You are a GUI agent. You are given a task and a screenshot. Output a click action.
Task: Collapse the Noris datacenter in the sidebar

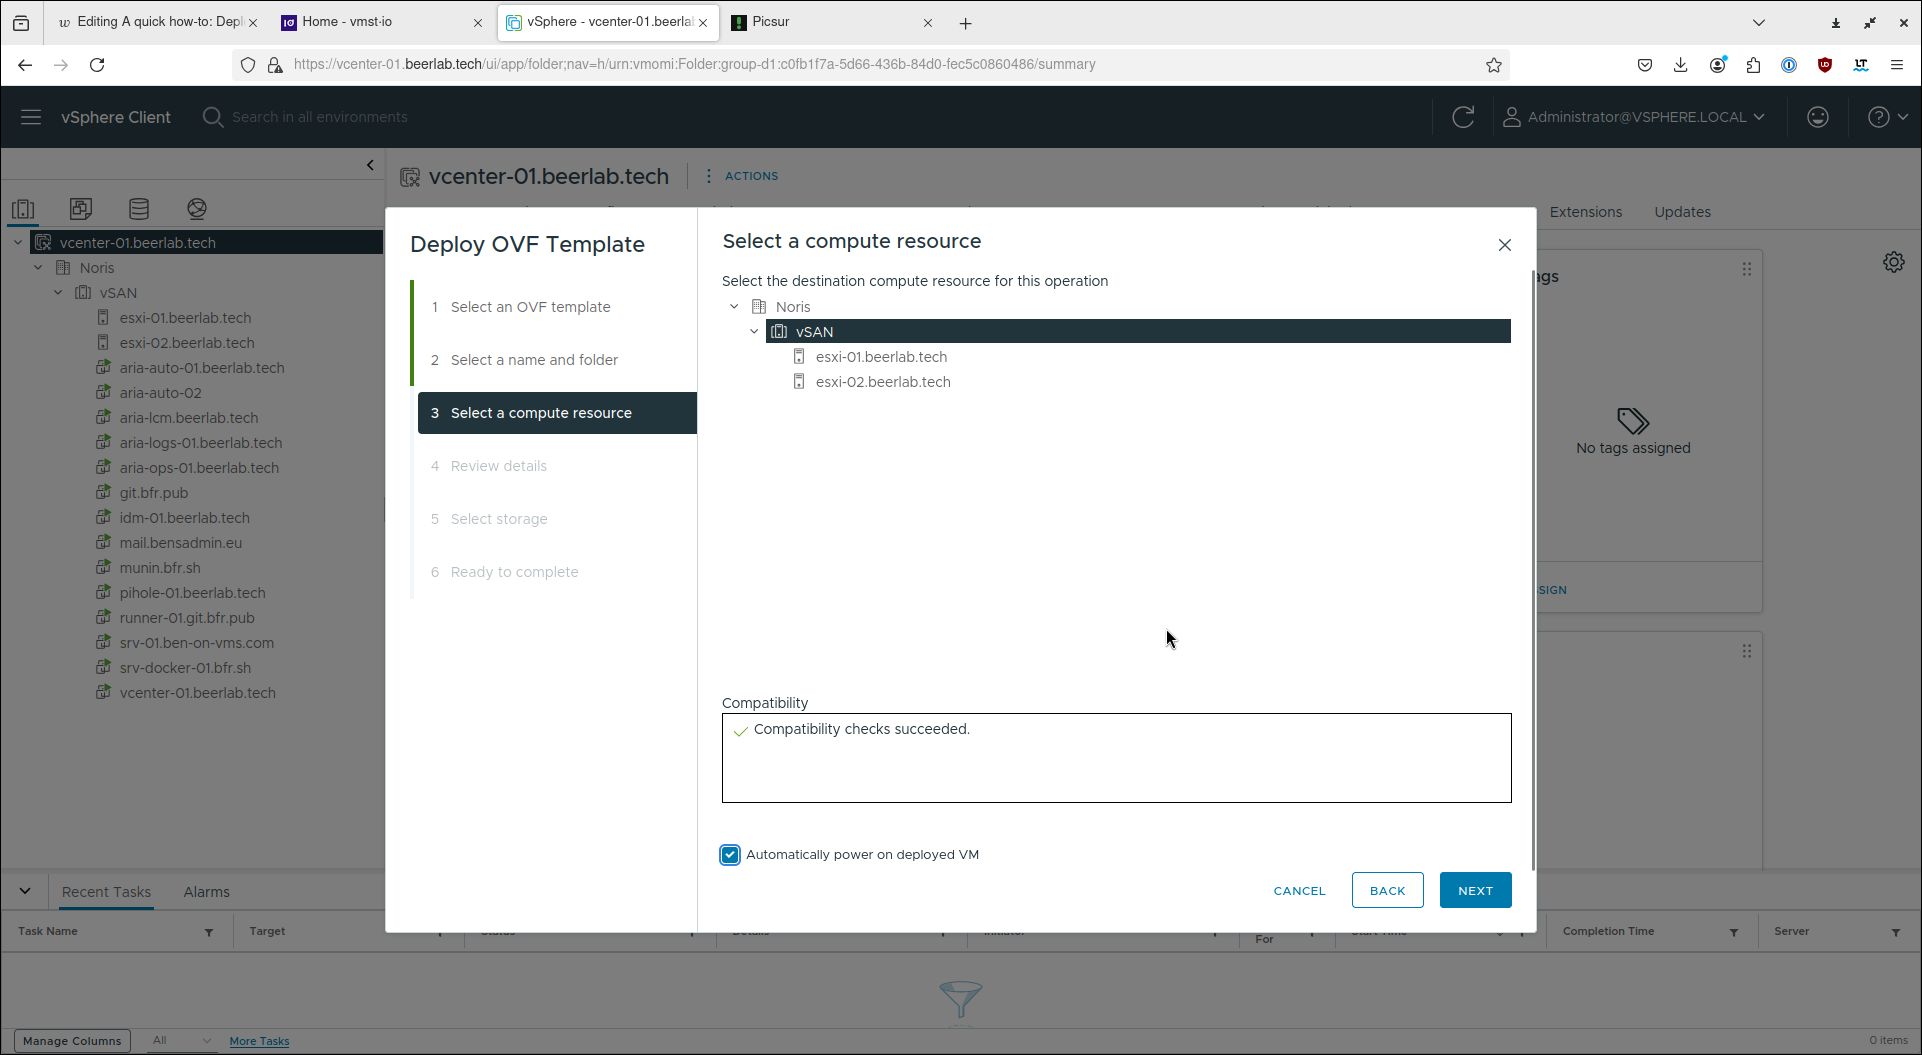(38, 268)
